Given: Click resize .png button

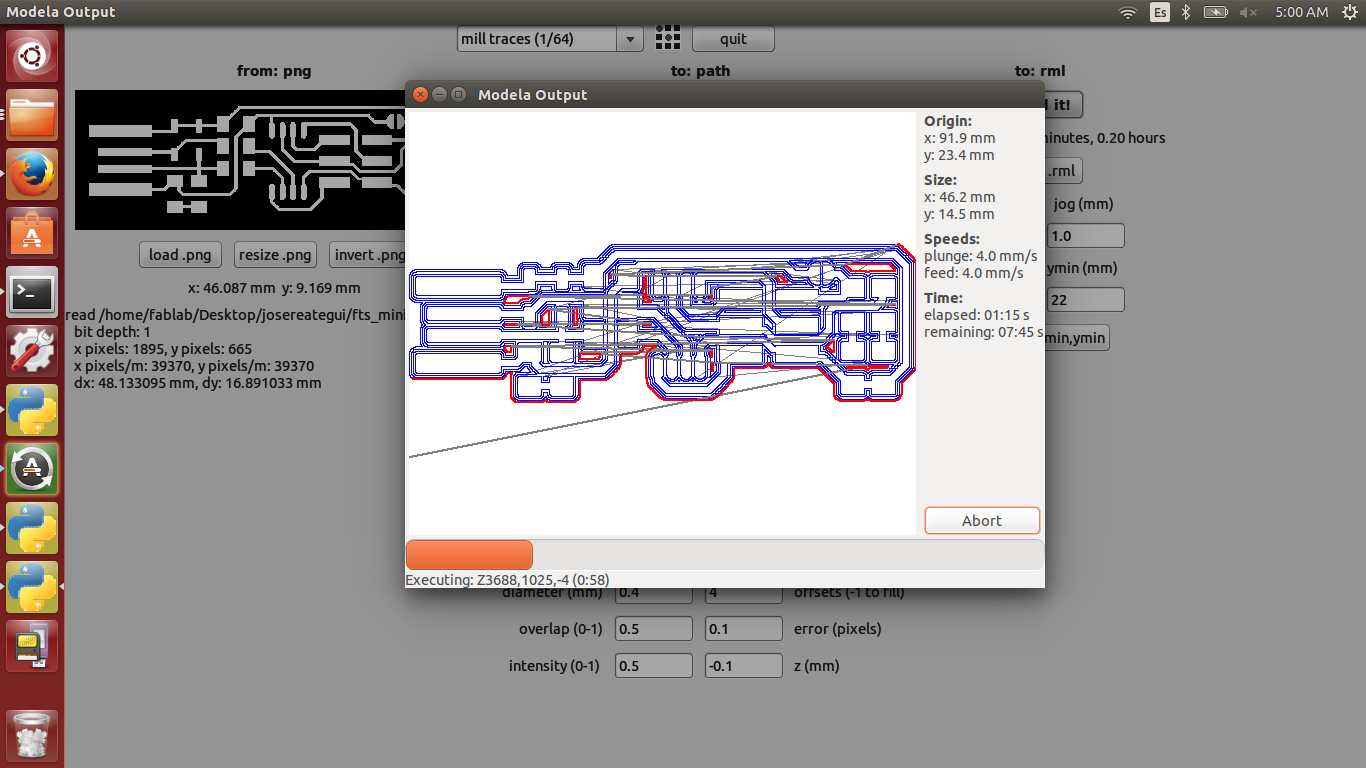Looking at the screenshot, I should pos(275,255).
